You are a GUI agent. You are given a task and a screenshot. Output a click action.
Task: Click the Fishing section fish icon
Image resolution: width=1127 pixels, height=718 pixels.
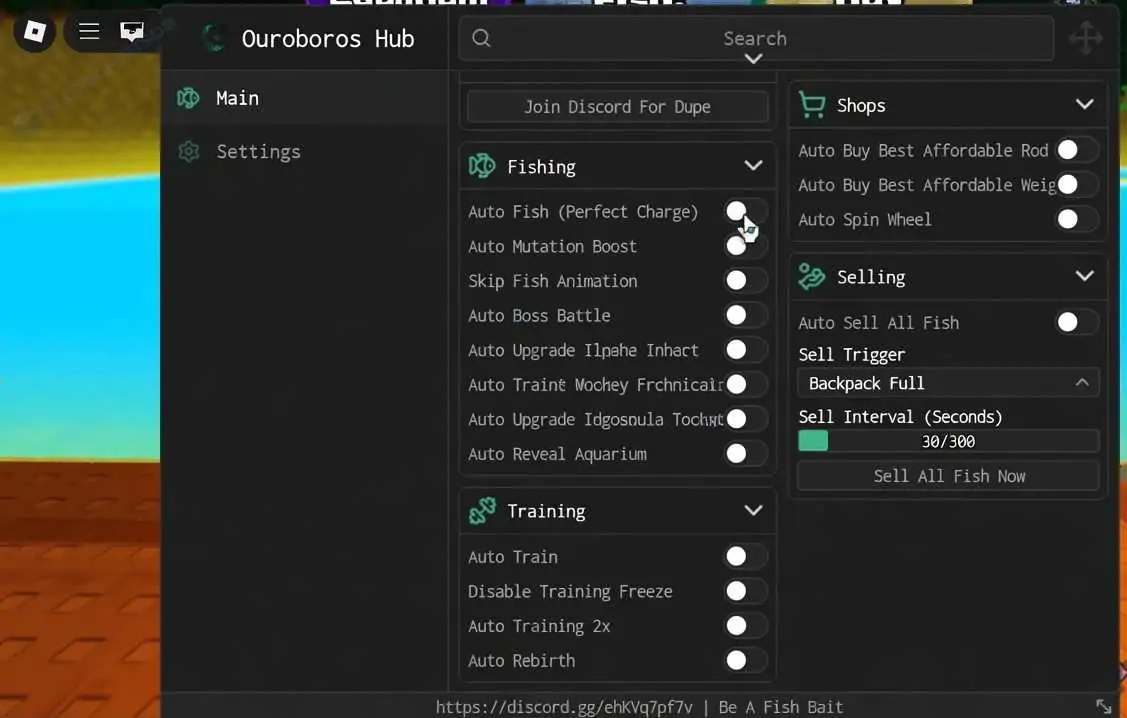(x=482, y=166)
